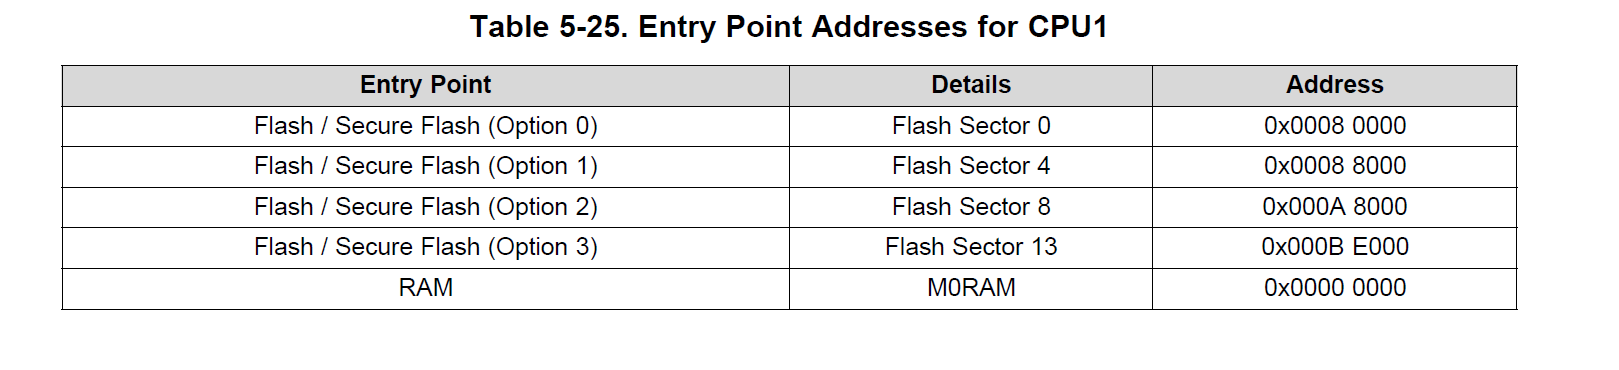
Task: Select the 'Flash Sector 8' details cell
Action: click(x=971, y=207)
